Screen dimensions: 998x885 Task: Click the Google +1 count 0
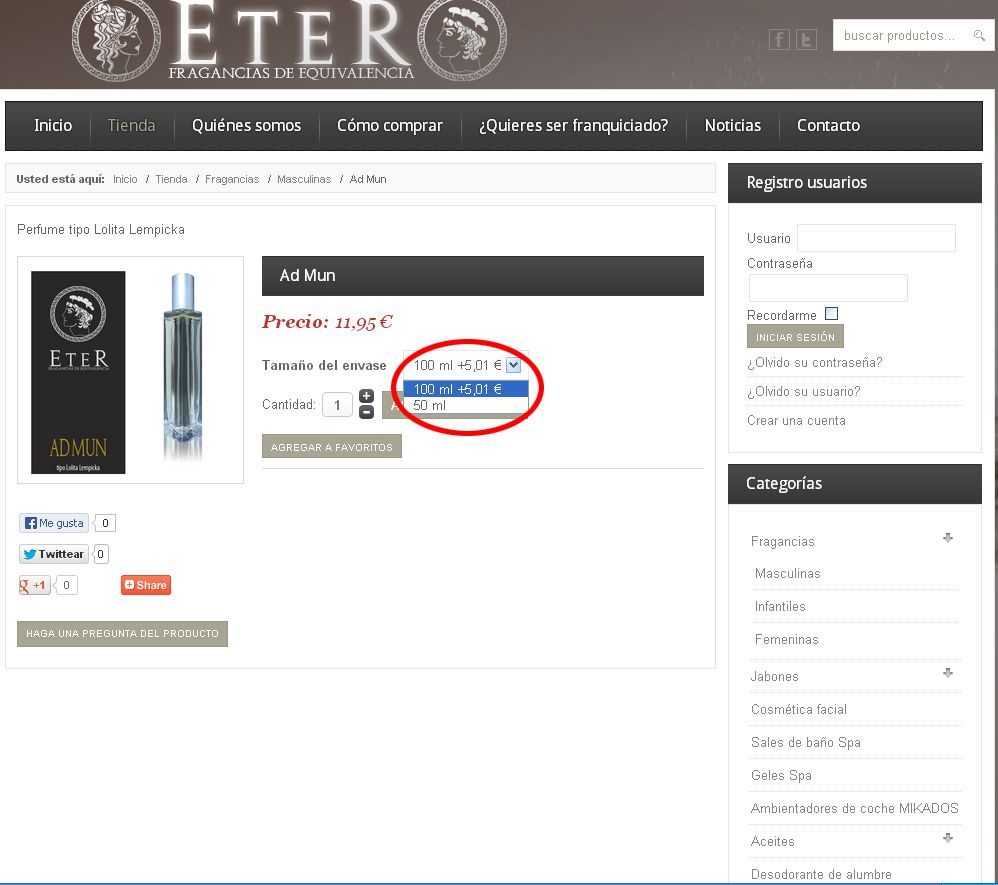click(x=66, y=585)
